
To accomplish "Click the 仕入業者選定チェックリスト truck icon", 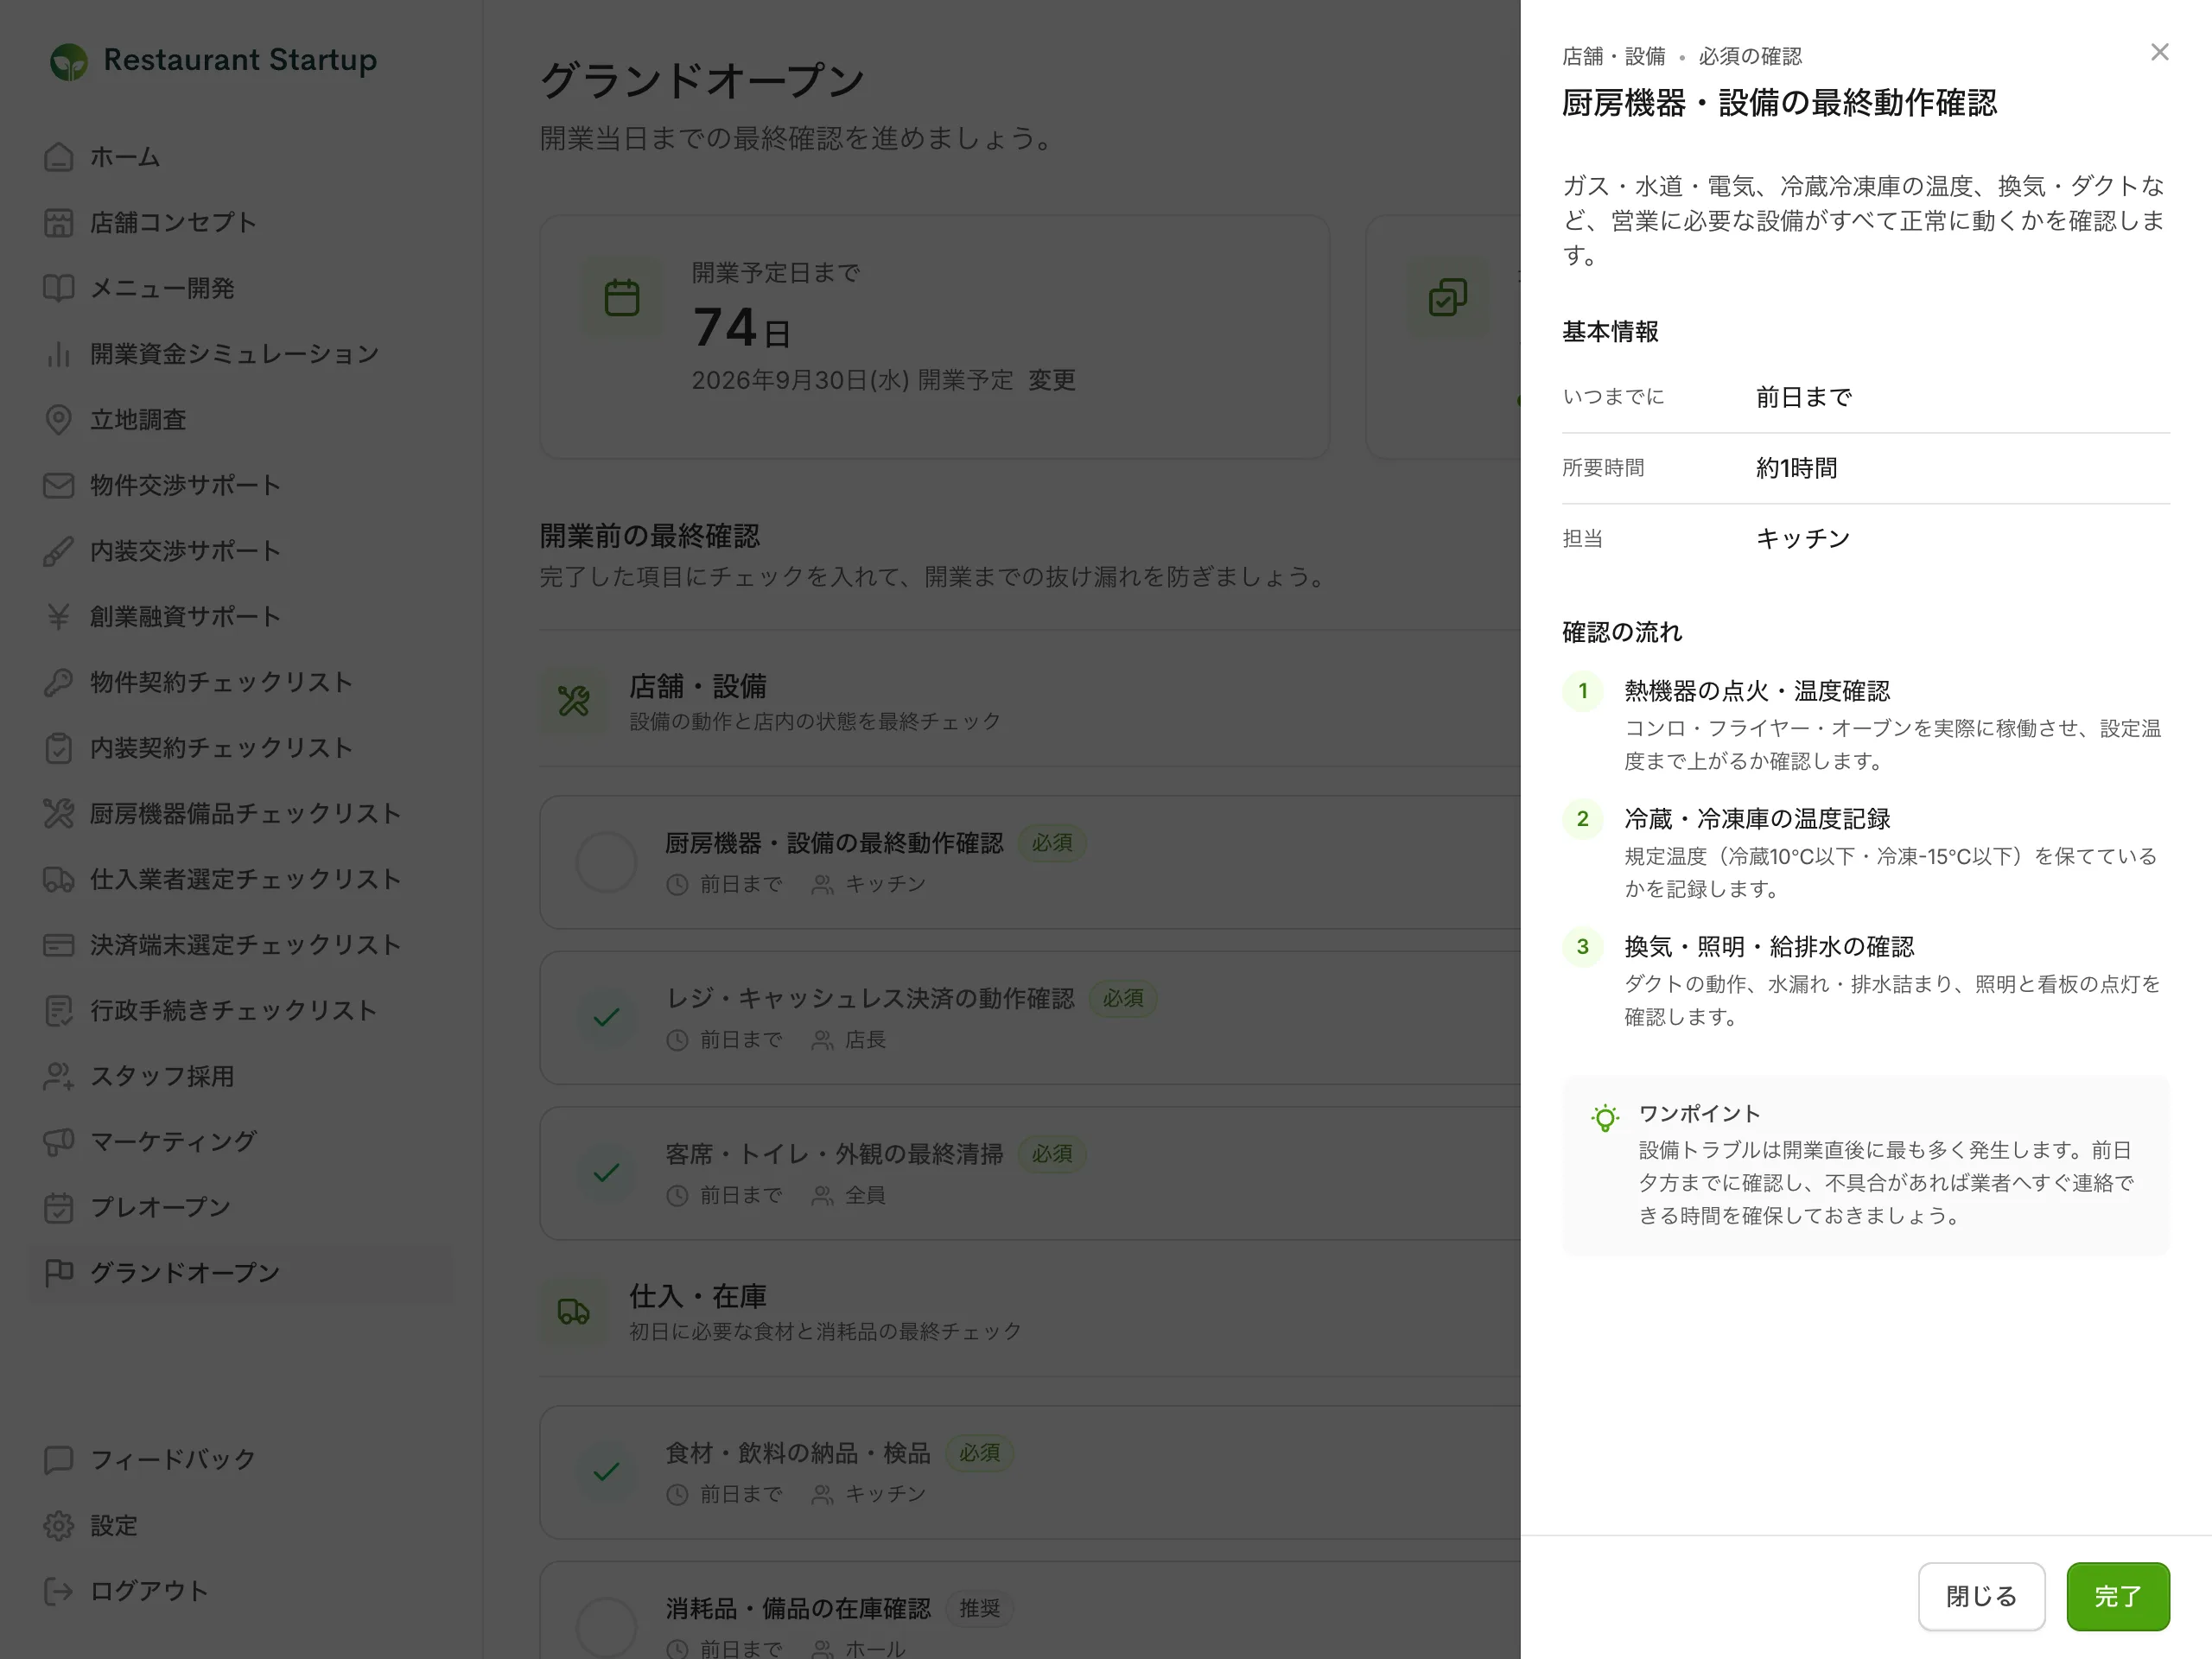I will tap(59, 879).
